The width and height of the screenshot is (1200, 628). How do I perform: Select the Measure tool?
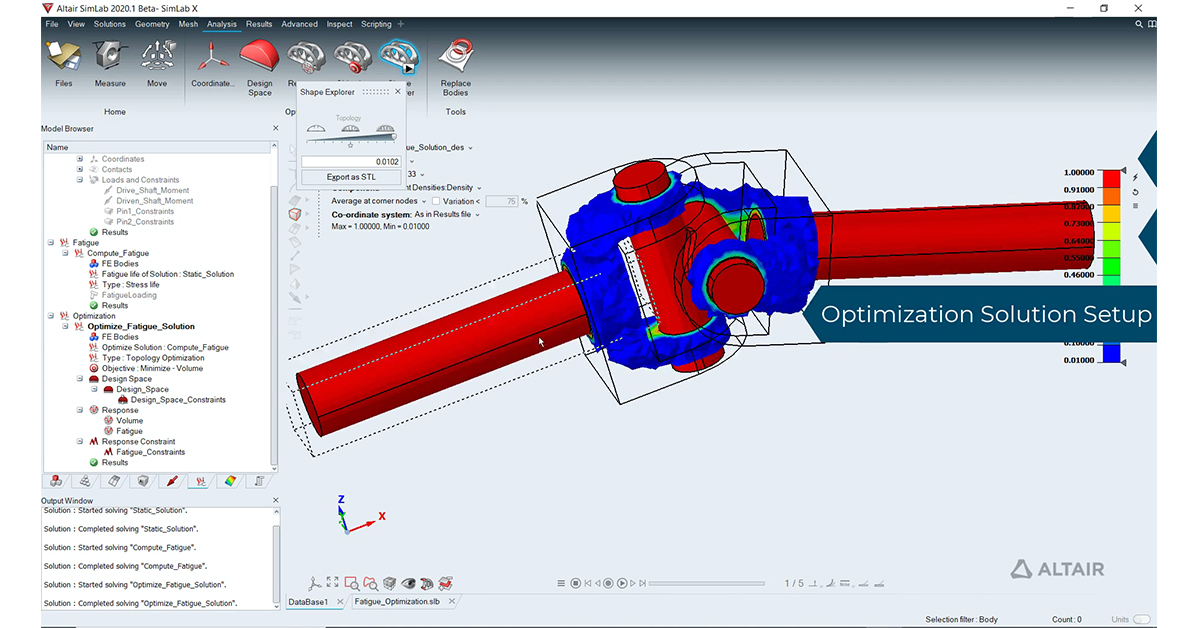coord(110,64)
